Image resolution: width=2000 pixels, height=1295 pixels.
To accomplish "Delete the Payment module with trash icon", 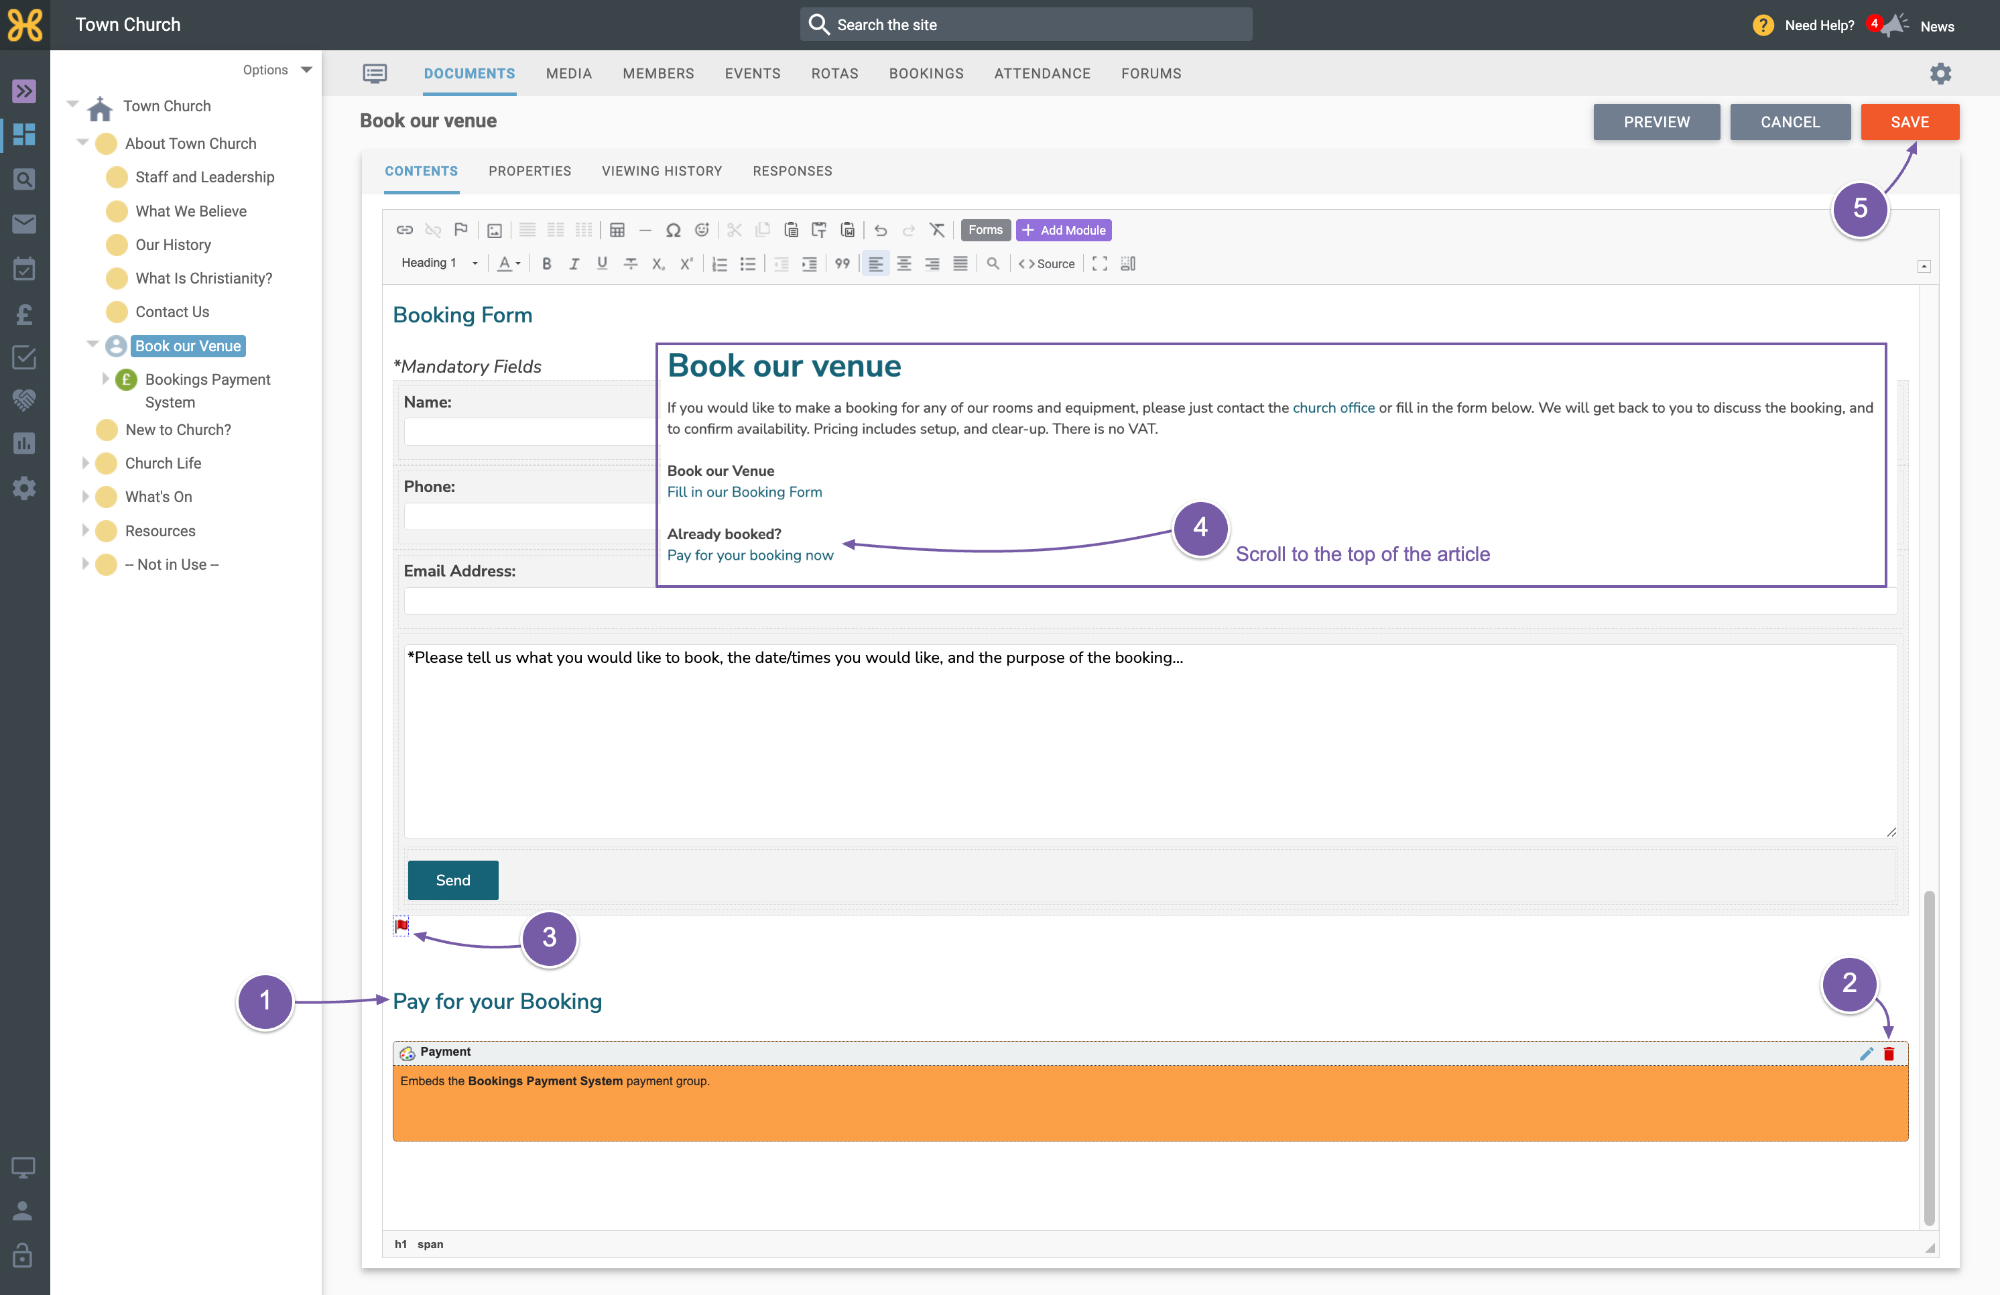I will click(x=1889, y=1054).
